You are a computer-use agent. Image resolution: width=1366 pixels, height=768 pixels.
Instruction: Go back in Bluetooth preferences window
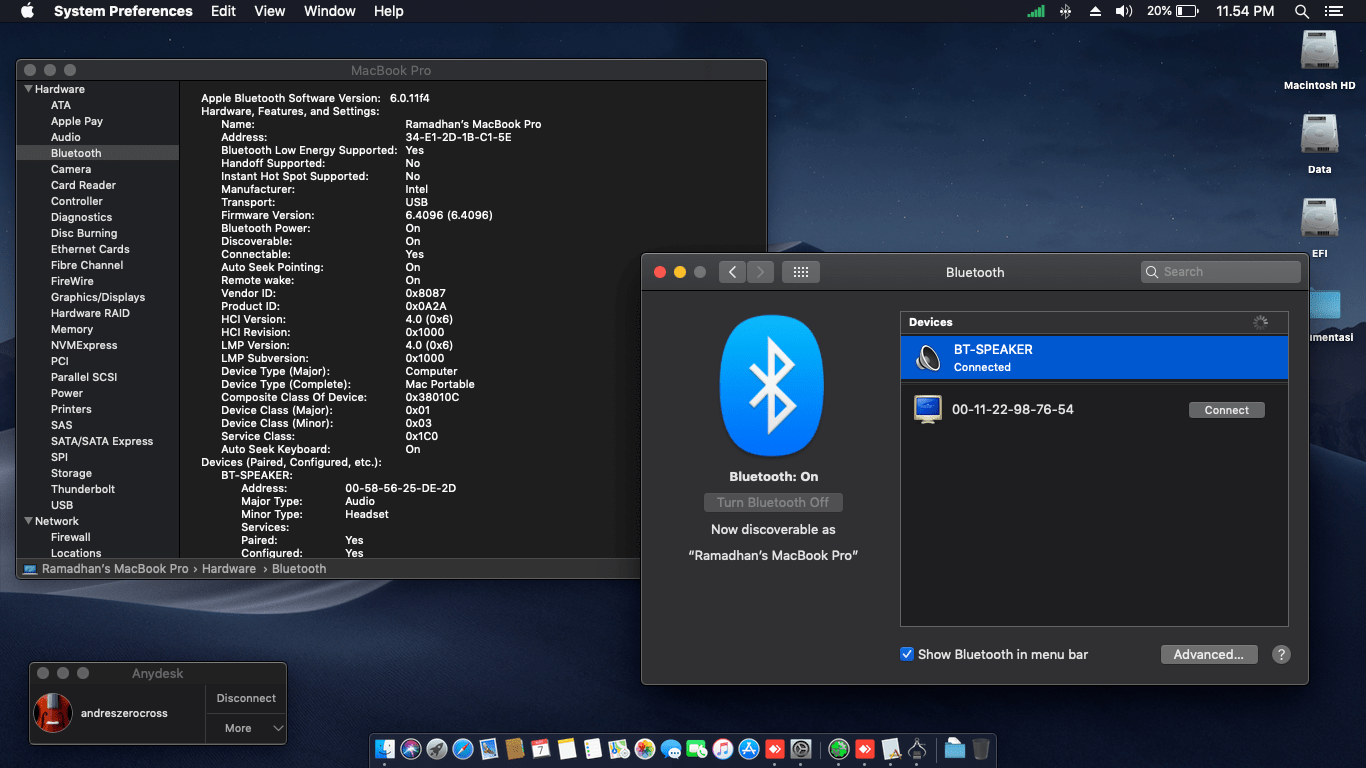click(732, 272)
